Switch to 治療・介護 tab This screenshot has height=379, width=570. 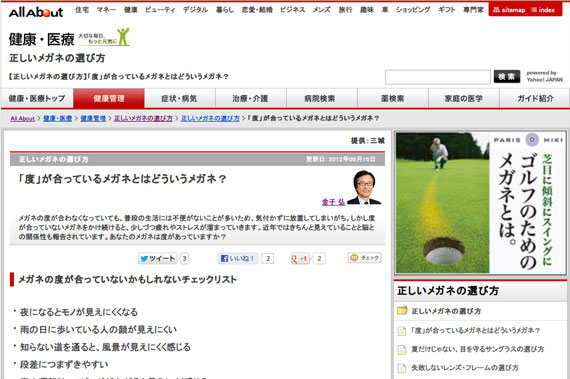[x=250, y=98]
